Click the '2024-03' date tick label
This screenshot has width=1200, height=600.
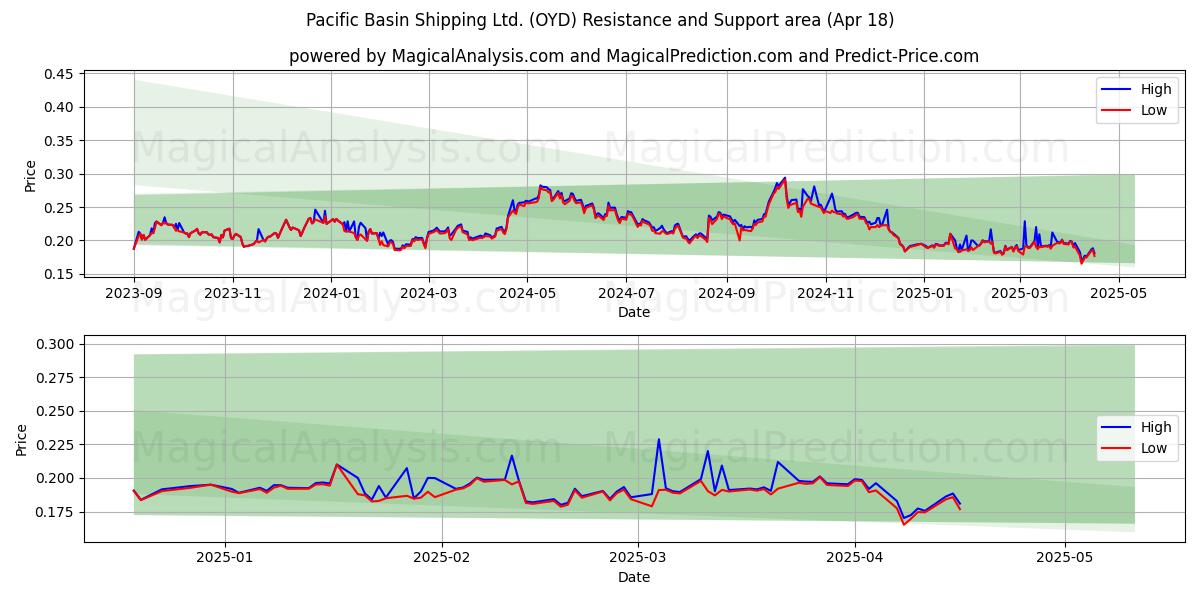(428, 294)
